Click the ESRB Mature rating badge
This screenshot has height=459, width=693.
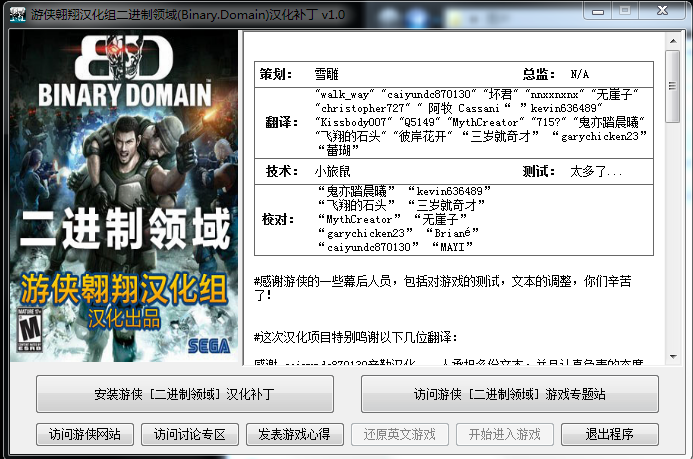pos(29,330)
